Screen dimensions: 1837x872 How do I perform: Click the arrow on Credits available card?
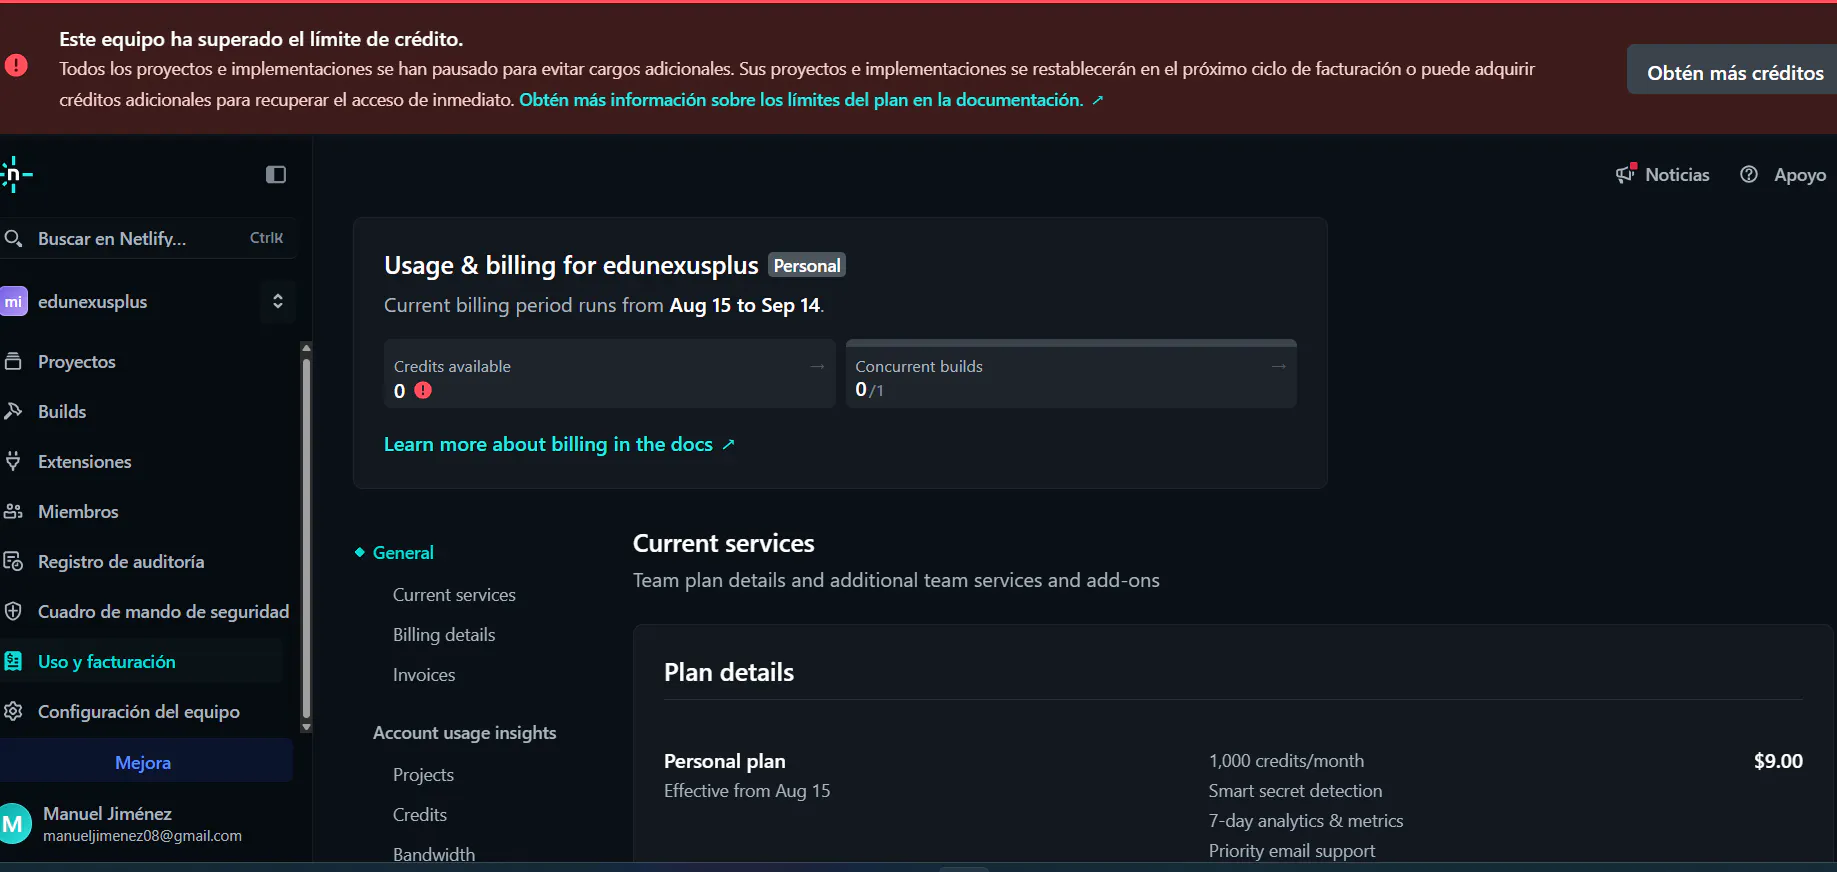tap(817, 366)
